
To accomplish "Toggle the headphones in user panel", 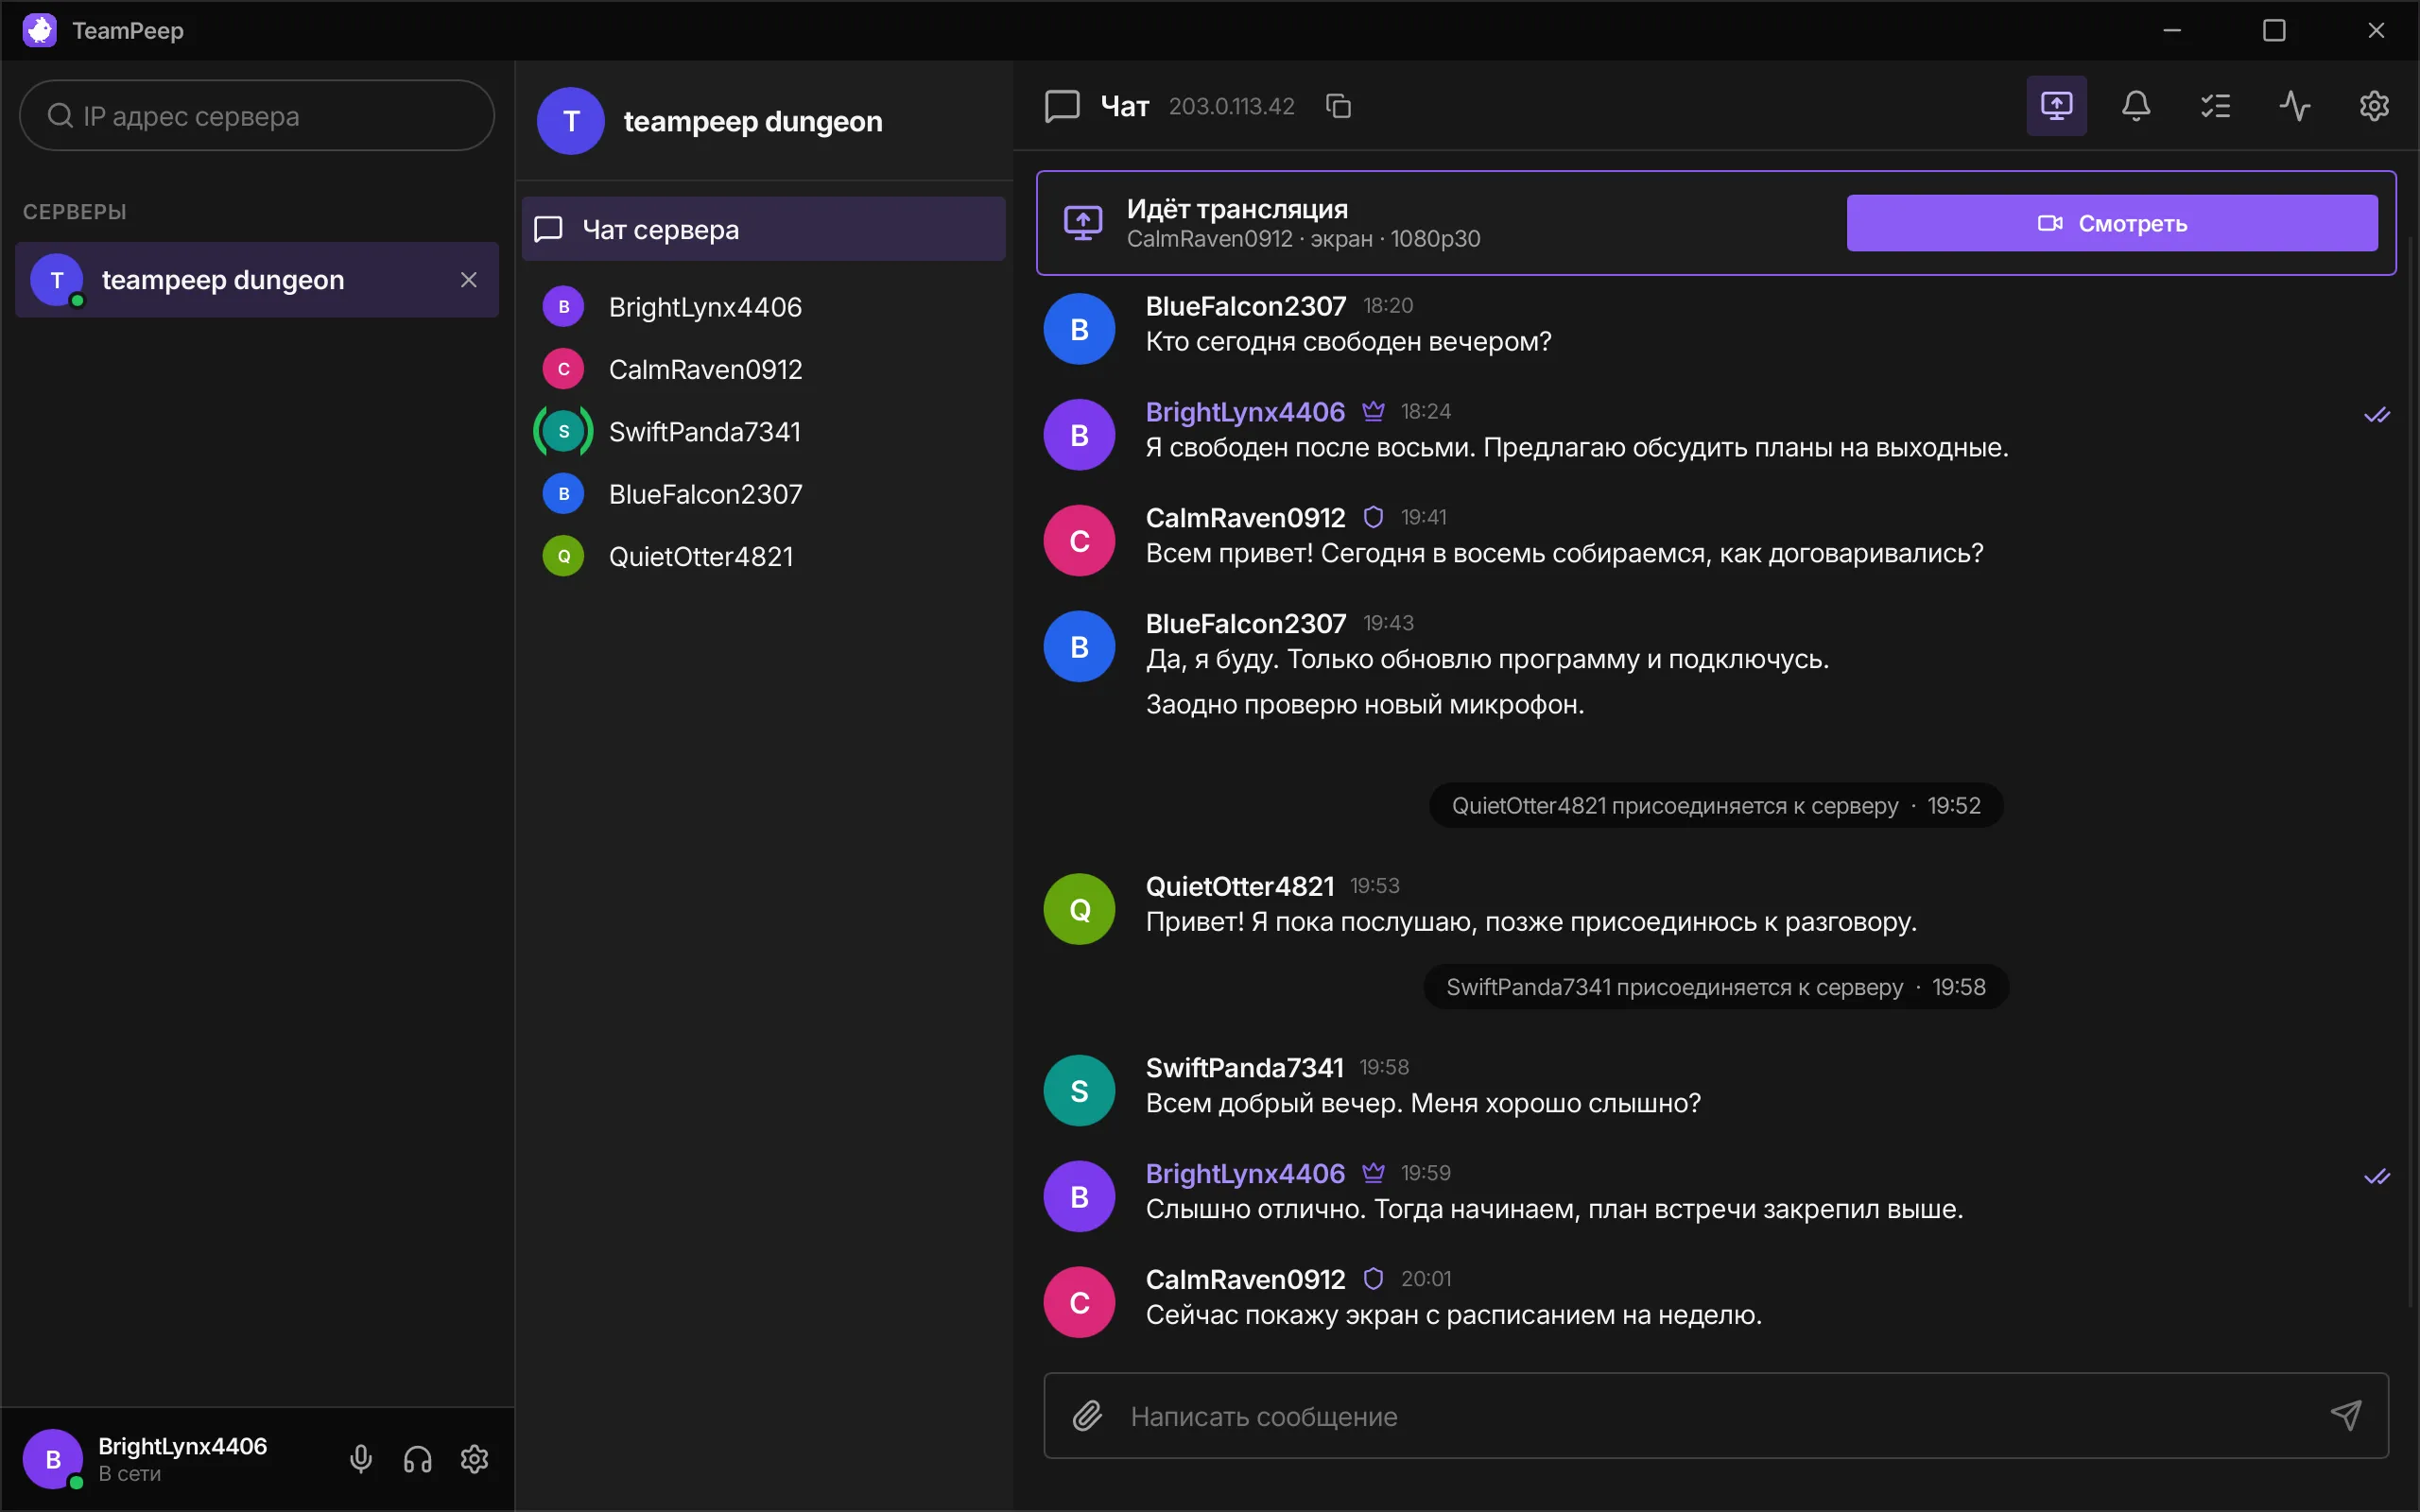I will pos(418,1459).
